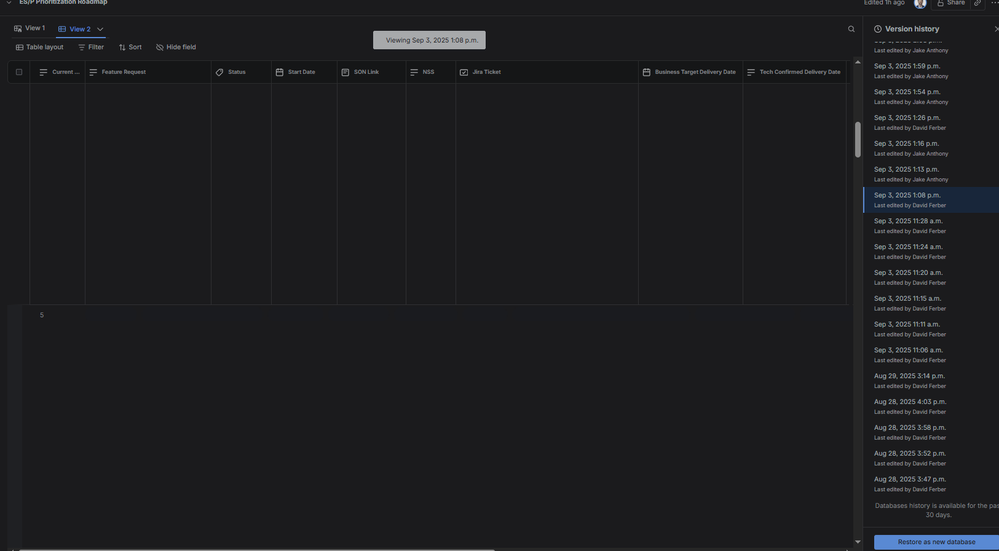The image size is (999, 551).
Task: Select version Aug 28, 2025 3:52 p.m.
Action: coord(931,458)
